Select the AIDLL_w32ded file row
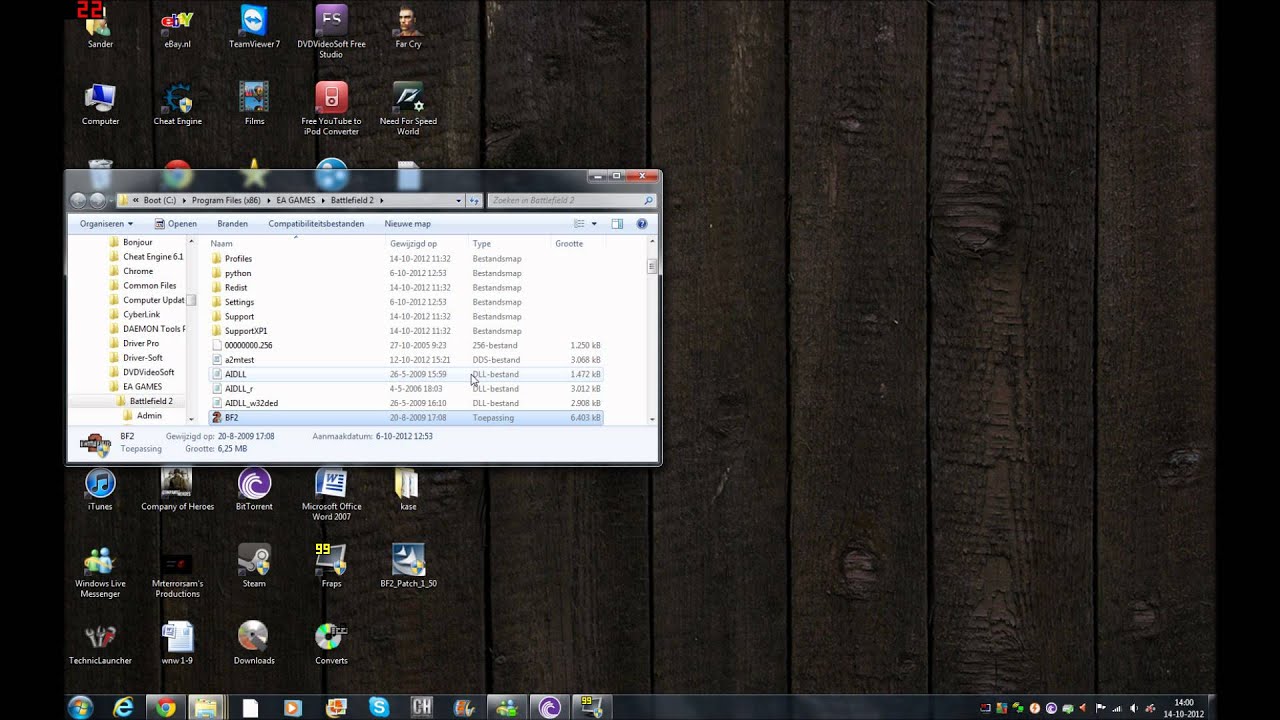This screenshot has height=720, width=1280. coord(405,403)
